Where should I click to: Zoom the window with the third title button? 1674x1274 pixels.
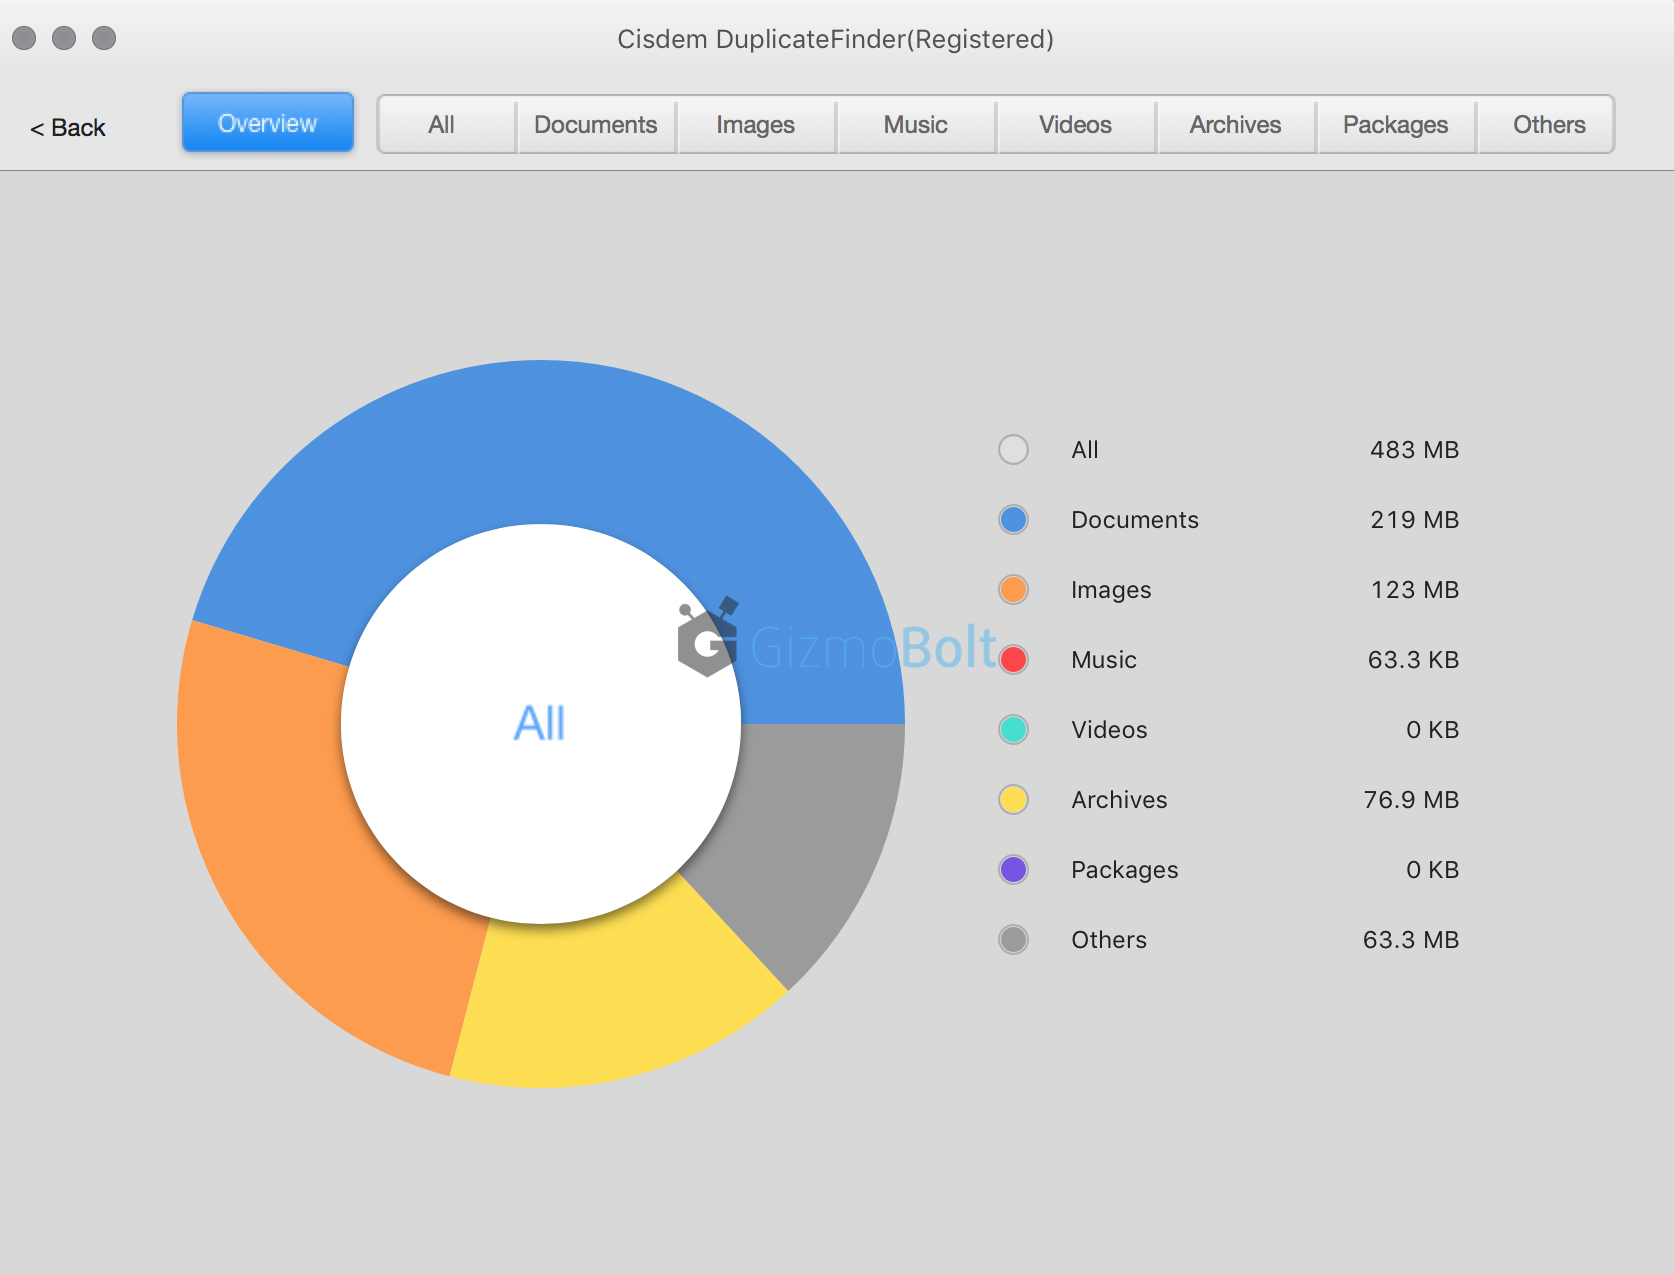pyautogui.click(x=104, y=38)
